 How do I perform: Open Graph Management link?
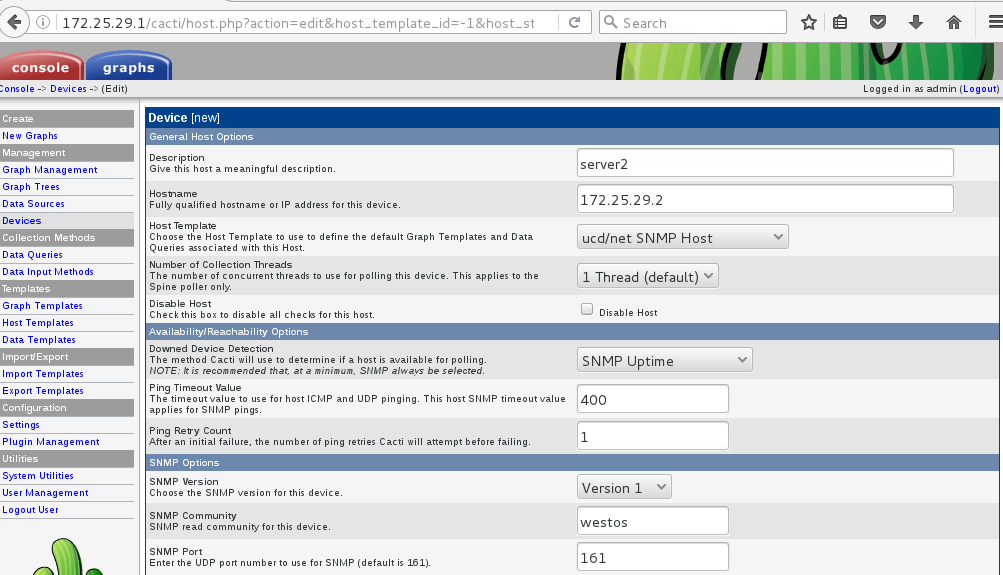point(49,169)
